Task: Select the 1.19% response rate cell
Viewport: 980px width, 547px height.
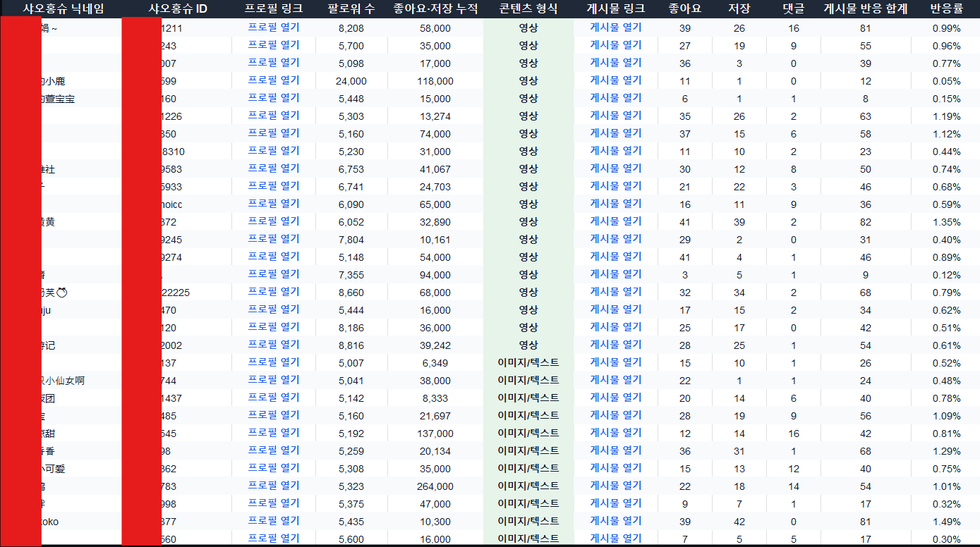Action: (x=947, y=116)
